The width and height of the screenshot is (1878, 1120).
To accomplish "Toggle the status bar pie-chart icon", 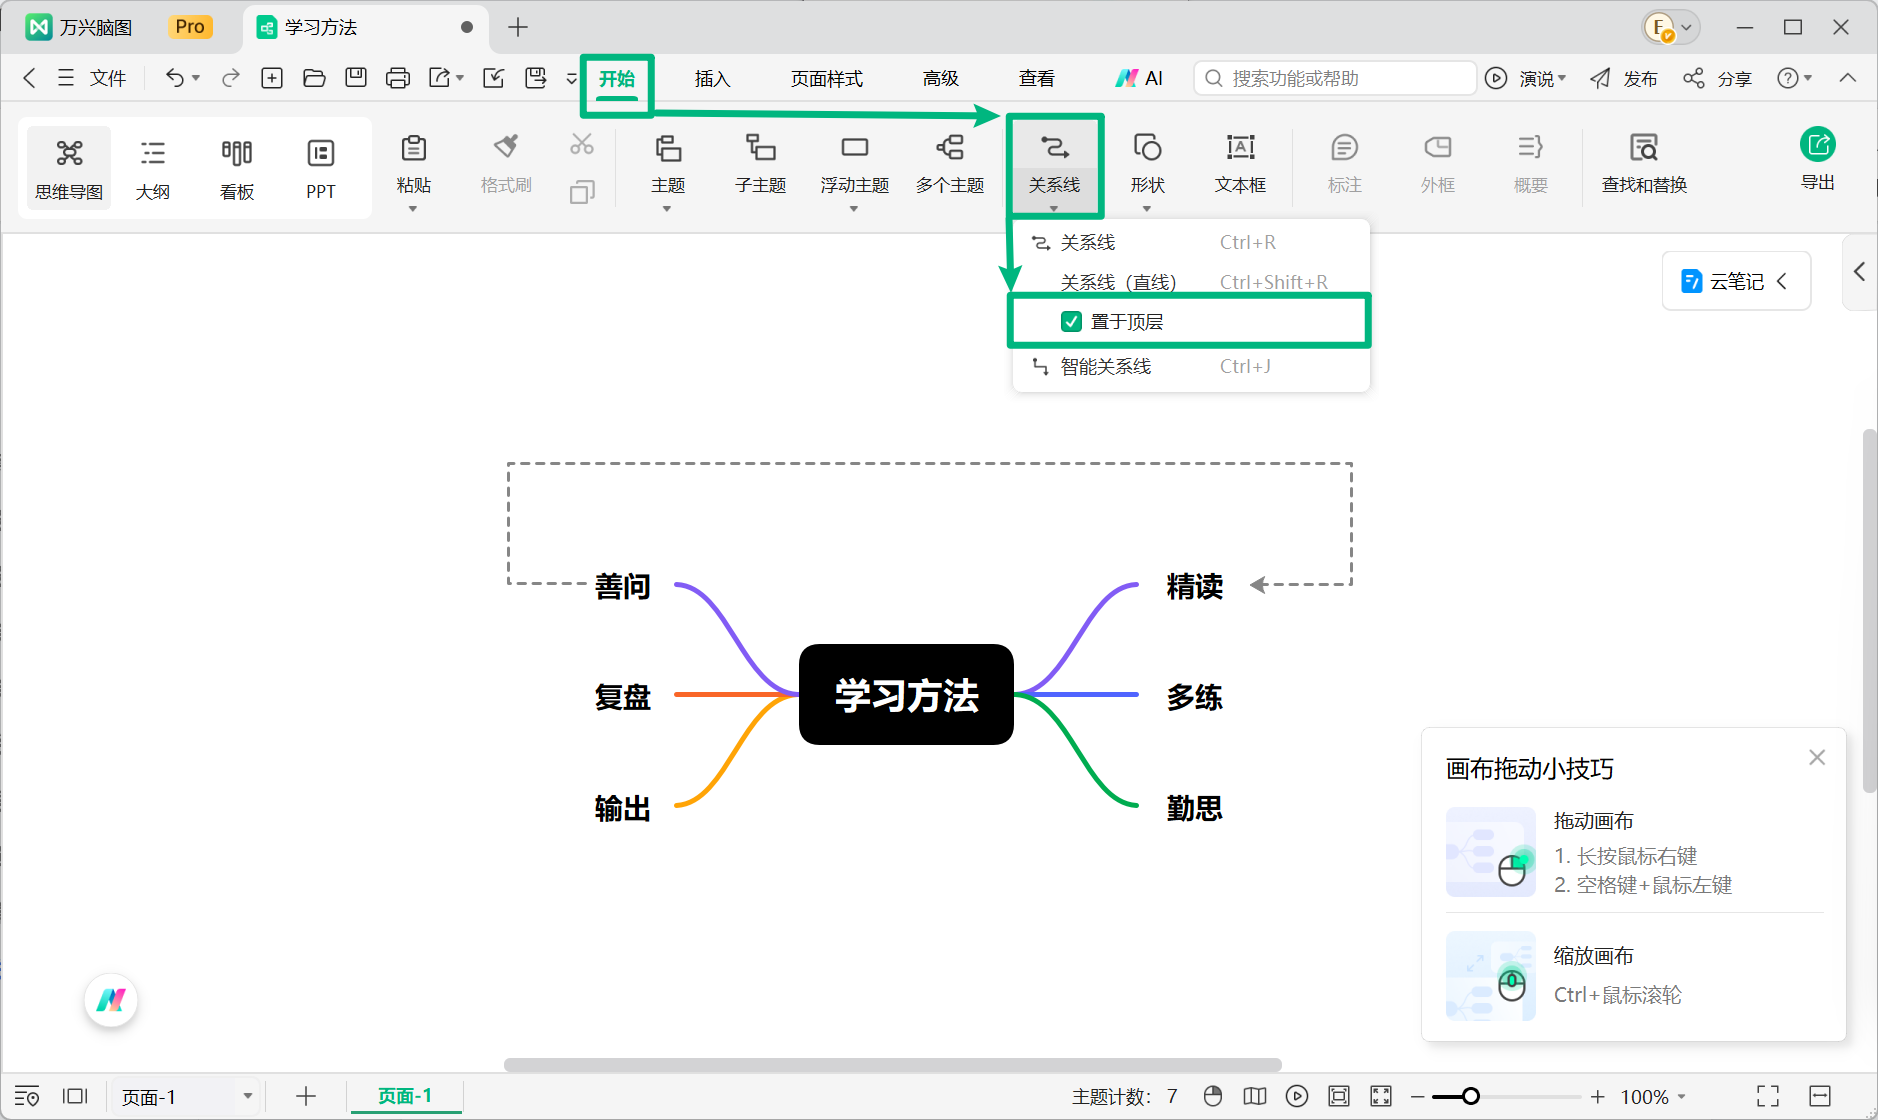I will click(1213, 1096).
